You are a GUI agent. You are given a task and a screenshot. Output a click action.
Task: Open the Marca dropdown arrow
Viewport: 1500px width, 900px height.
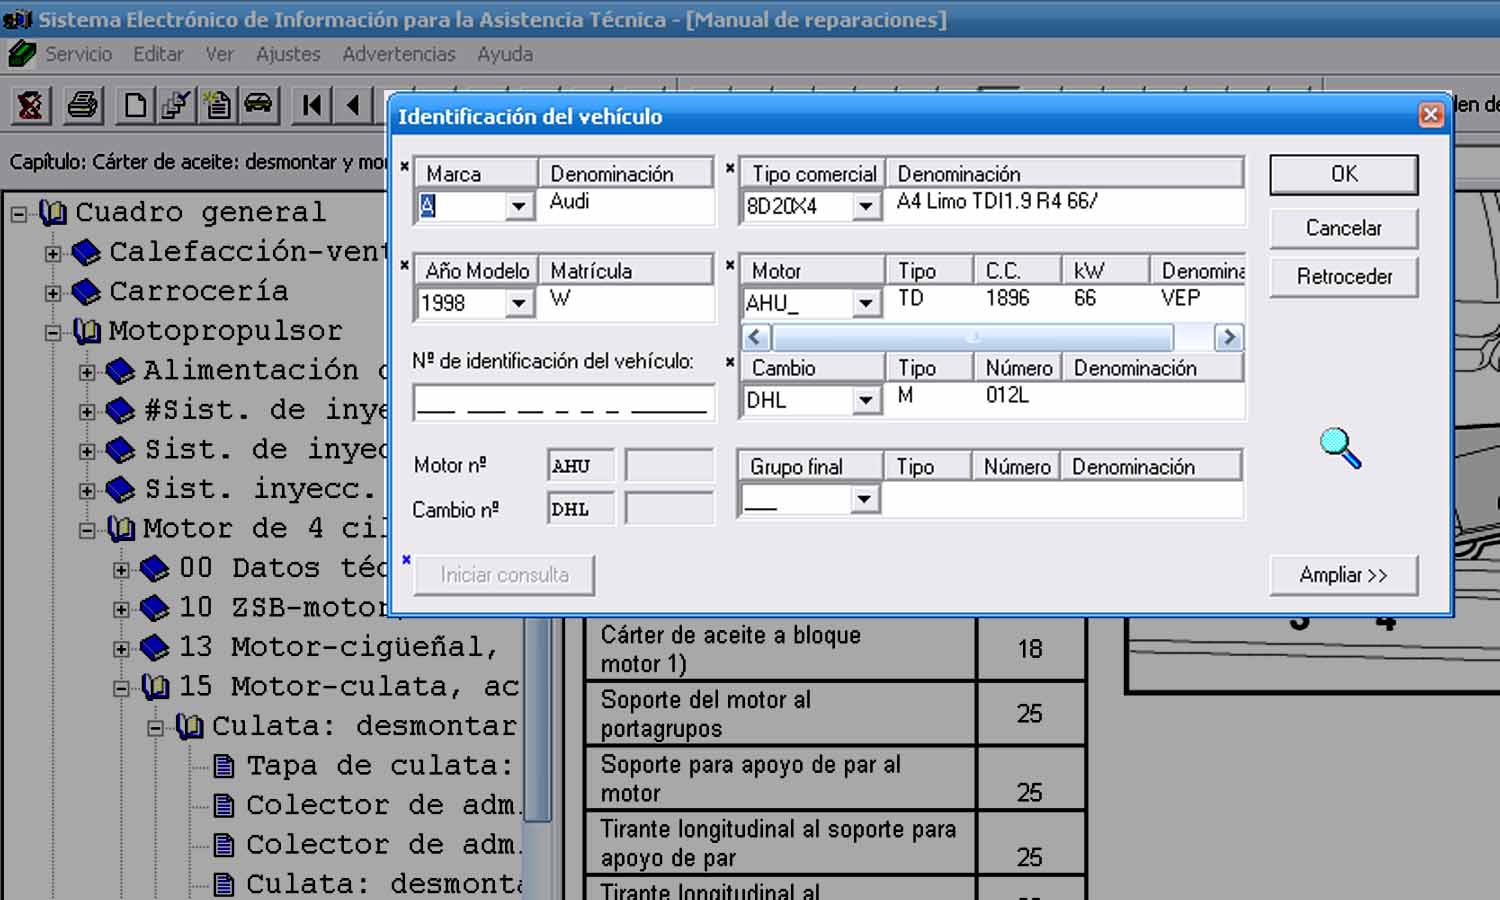click(518, 206)
